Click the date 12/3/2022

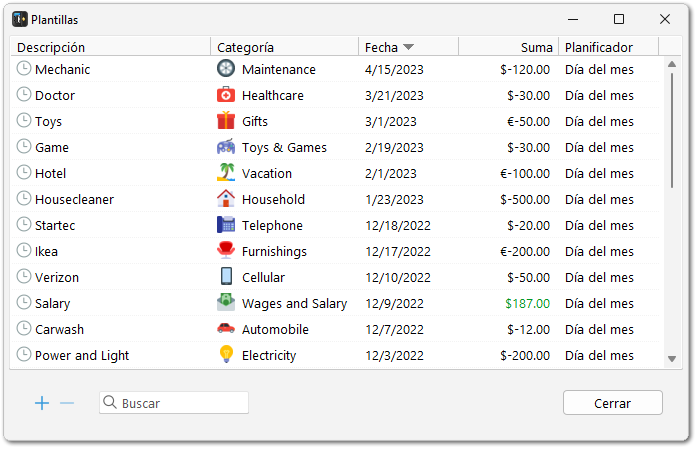coord(394,356)
